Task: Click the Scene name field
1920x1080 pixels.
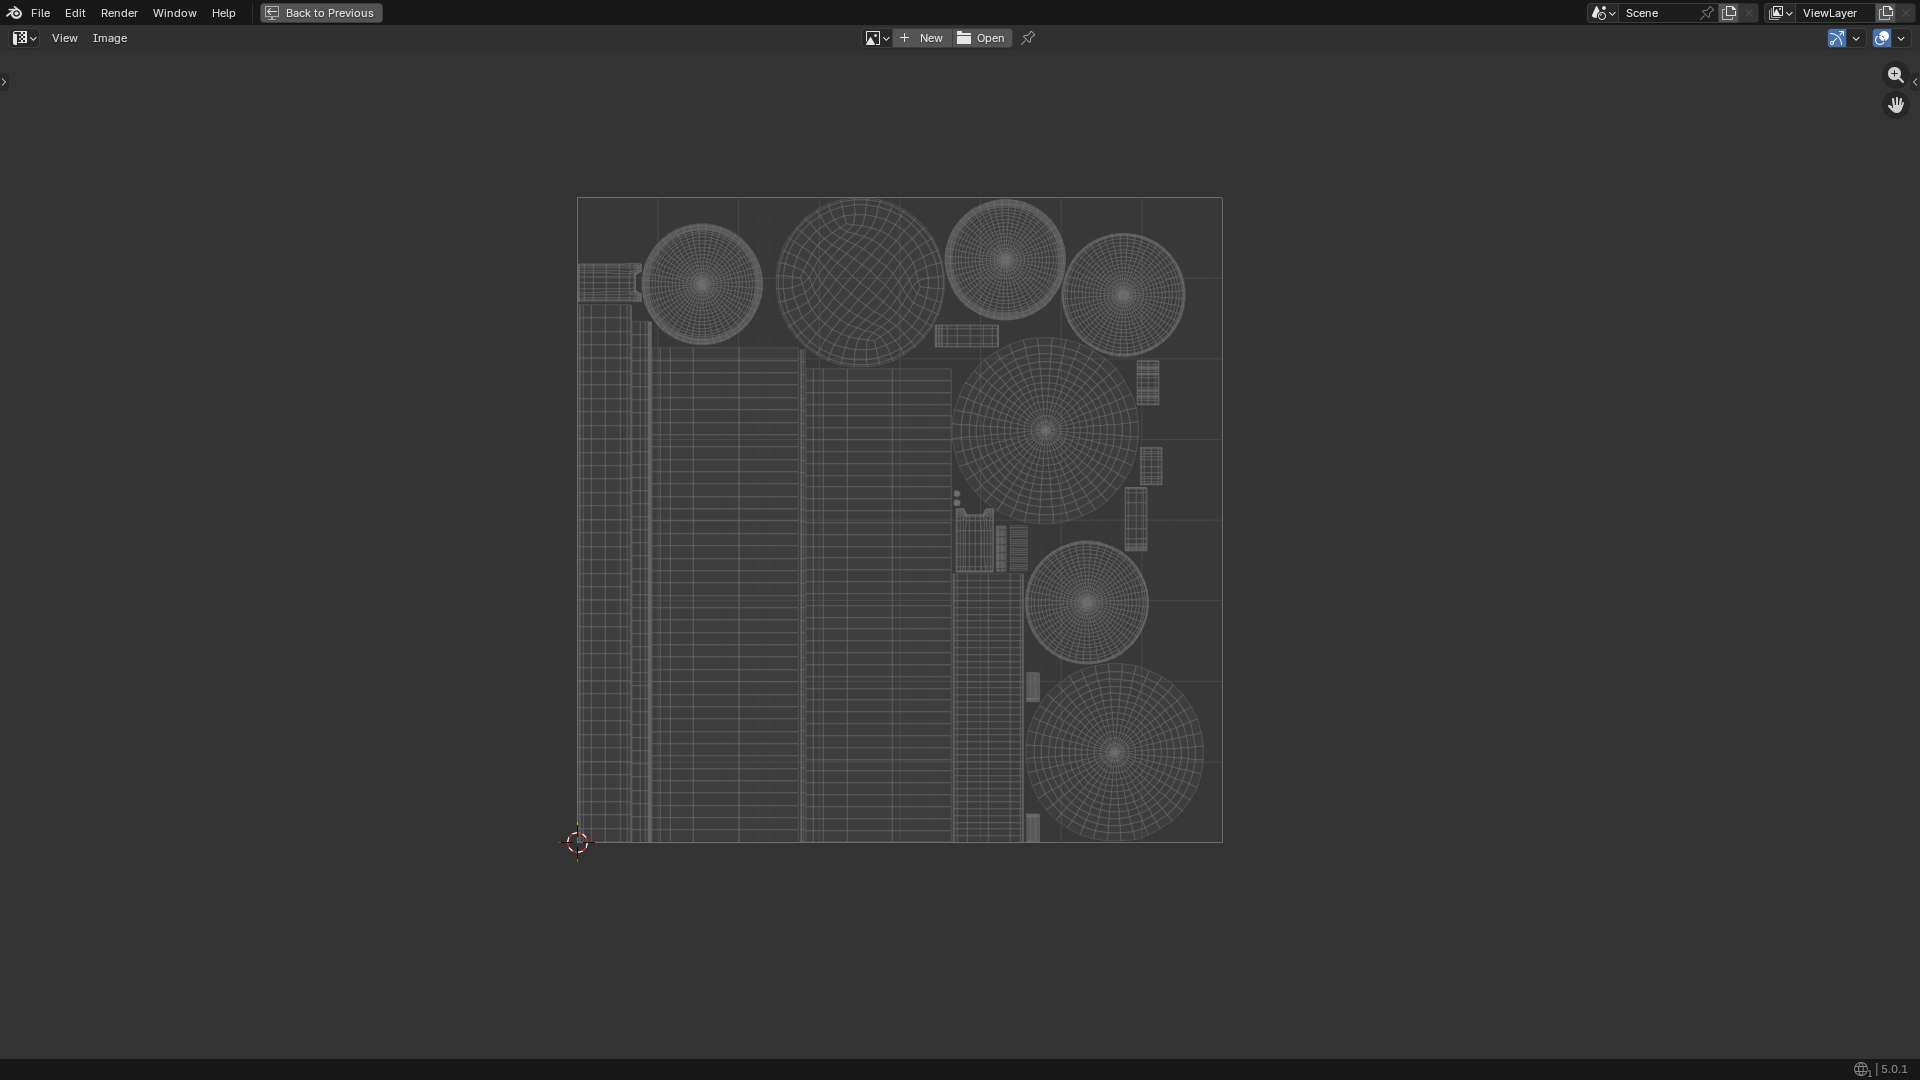Action: [1660, 13]
